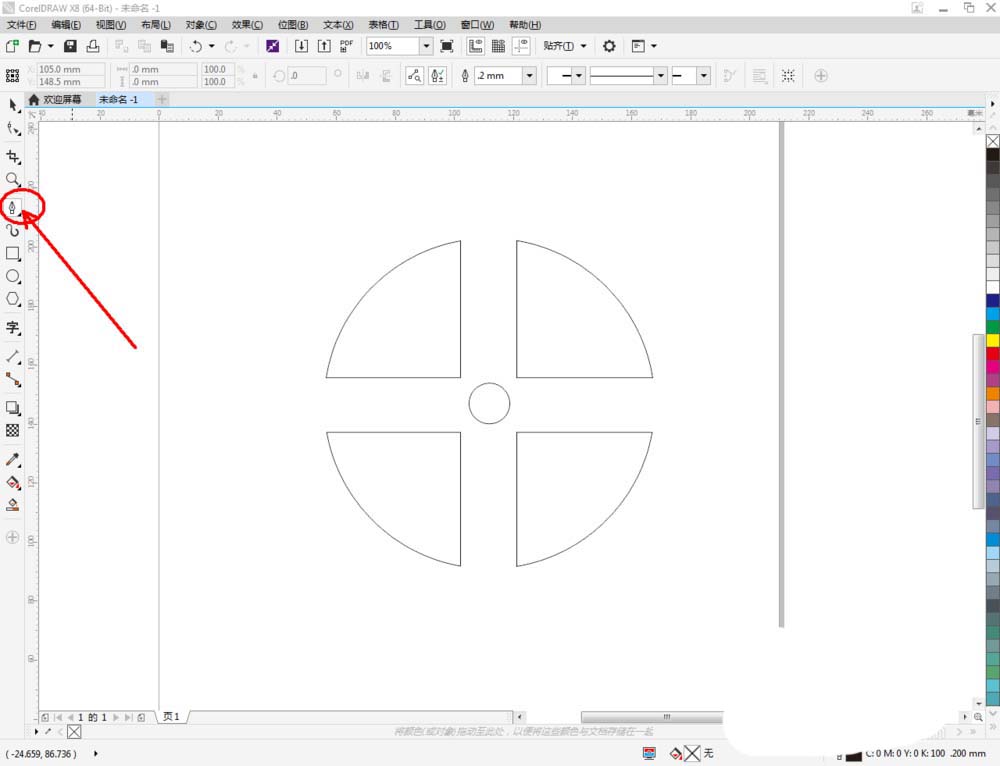
Task: Click the X position field 105.0 mm
Action: tap(71, 69)
